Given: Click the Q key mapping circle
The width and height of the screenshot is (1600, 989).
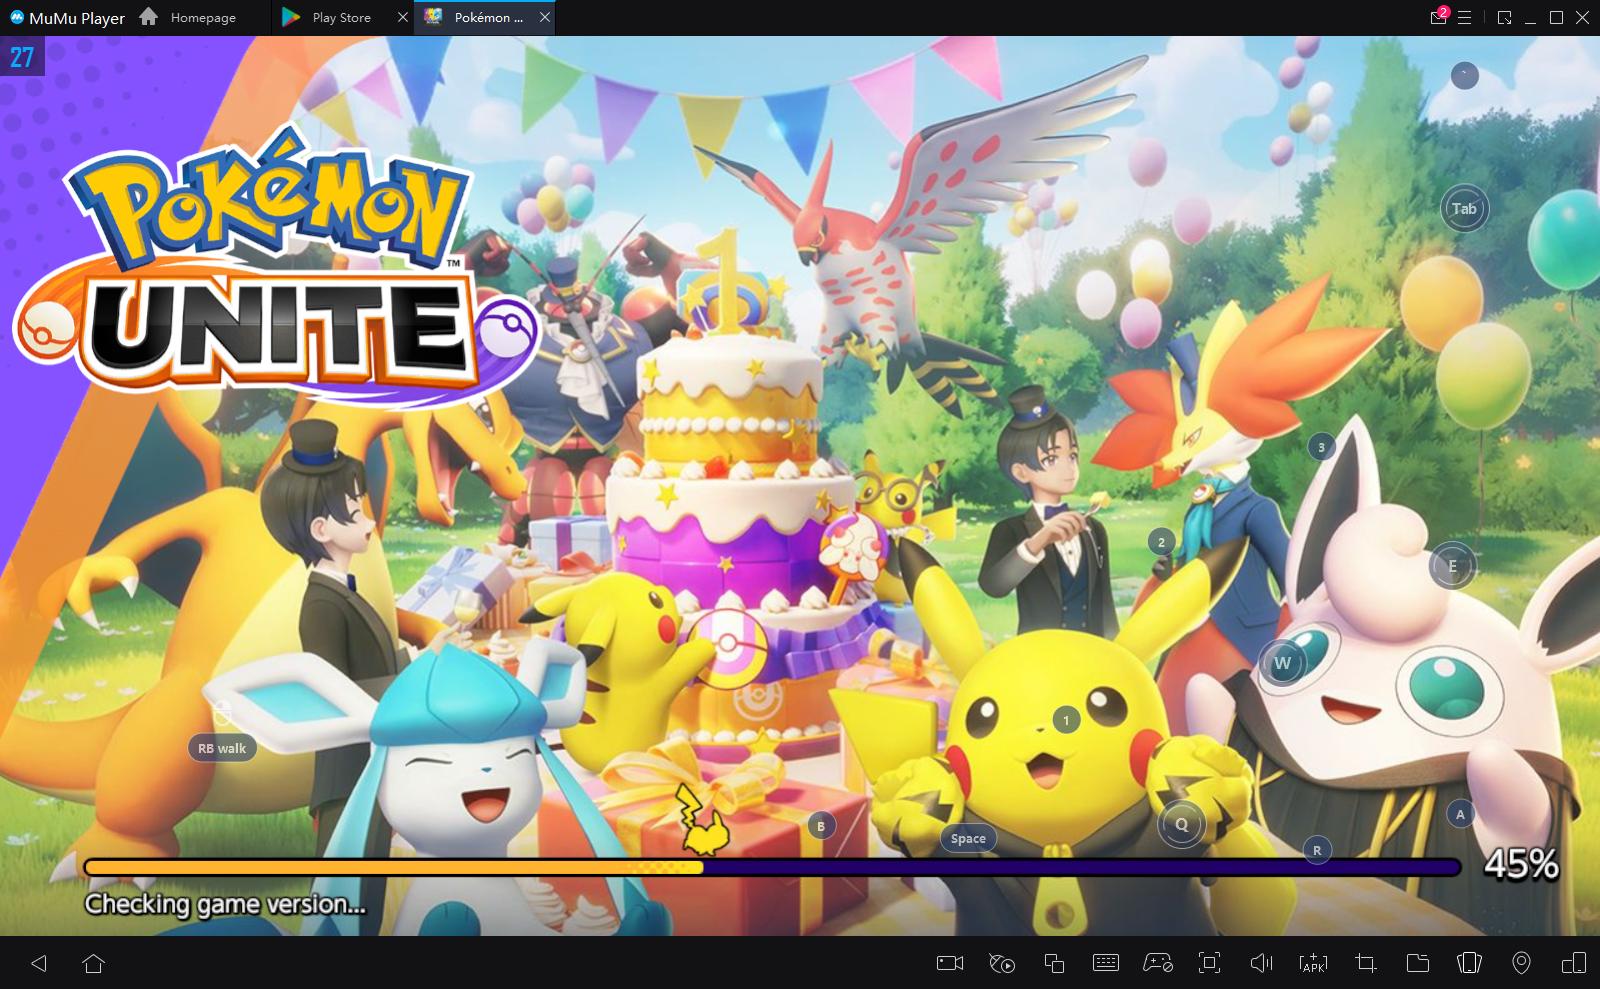Looking at the screenshot, I should (1181, 825).
